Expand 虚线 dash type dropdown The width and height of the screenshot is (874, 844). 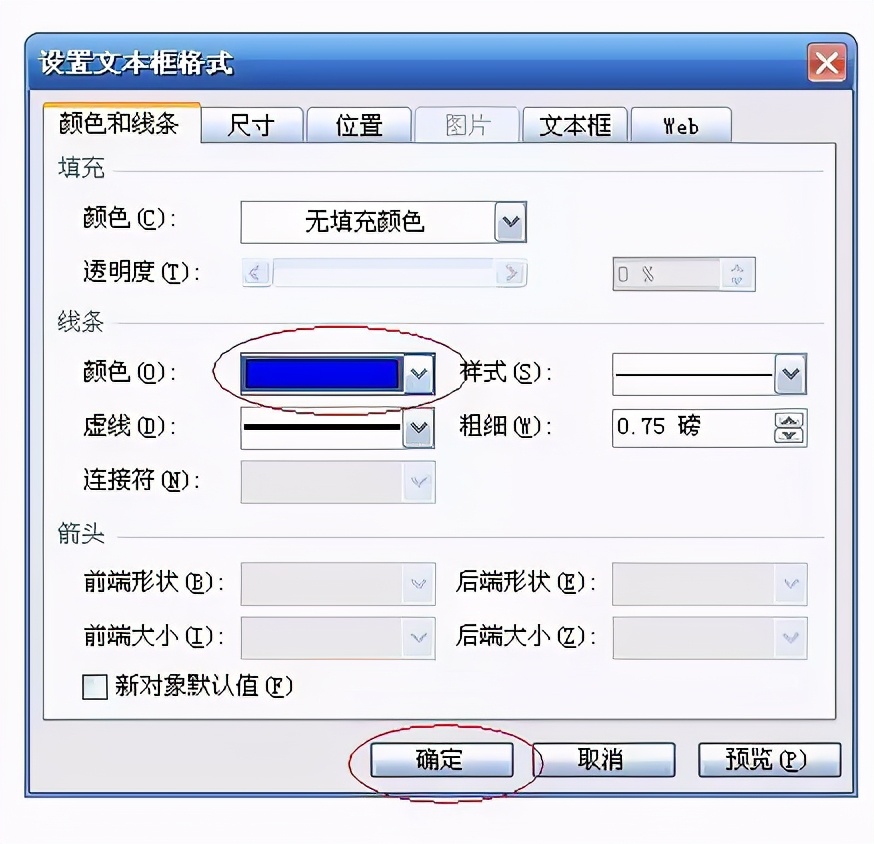pos(419,428)
